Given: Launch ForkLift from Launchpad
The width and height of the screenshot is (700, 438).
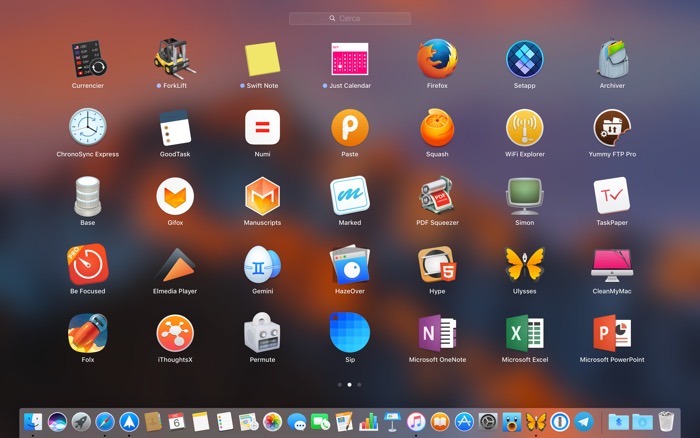Looking at the screenshot, I should point(175,59).
